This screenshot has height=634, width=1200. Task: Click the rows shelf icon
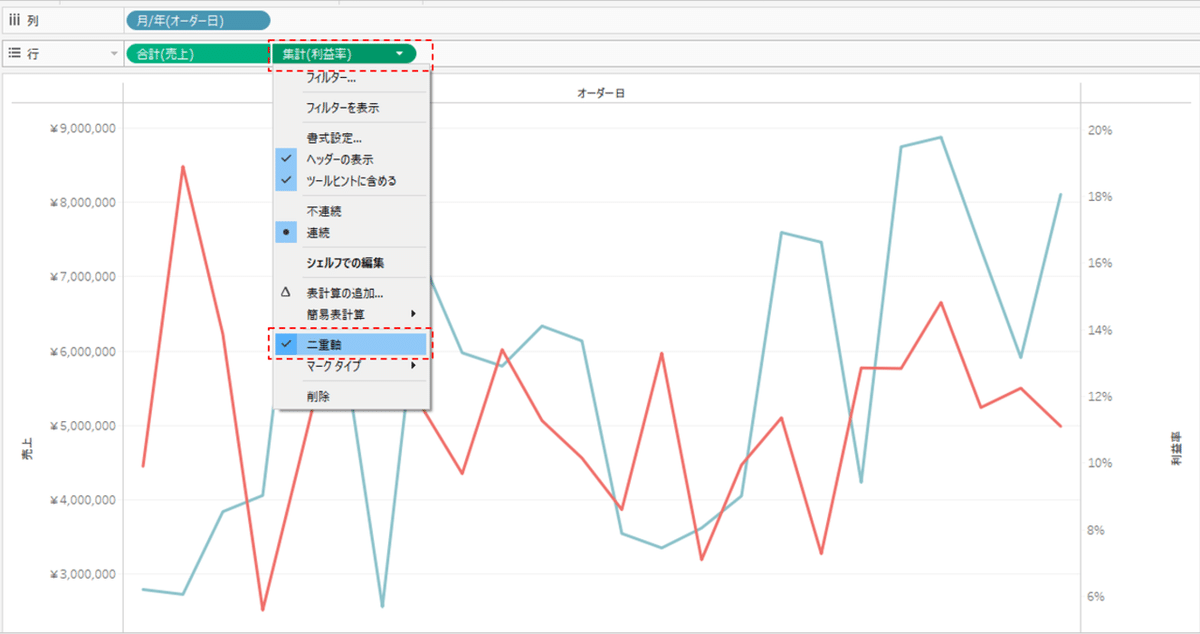(x=14, y=53)
